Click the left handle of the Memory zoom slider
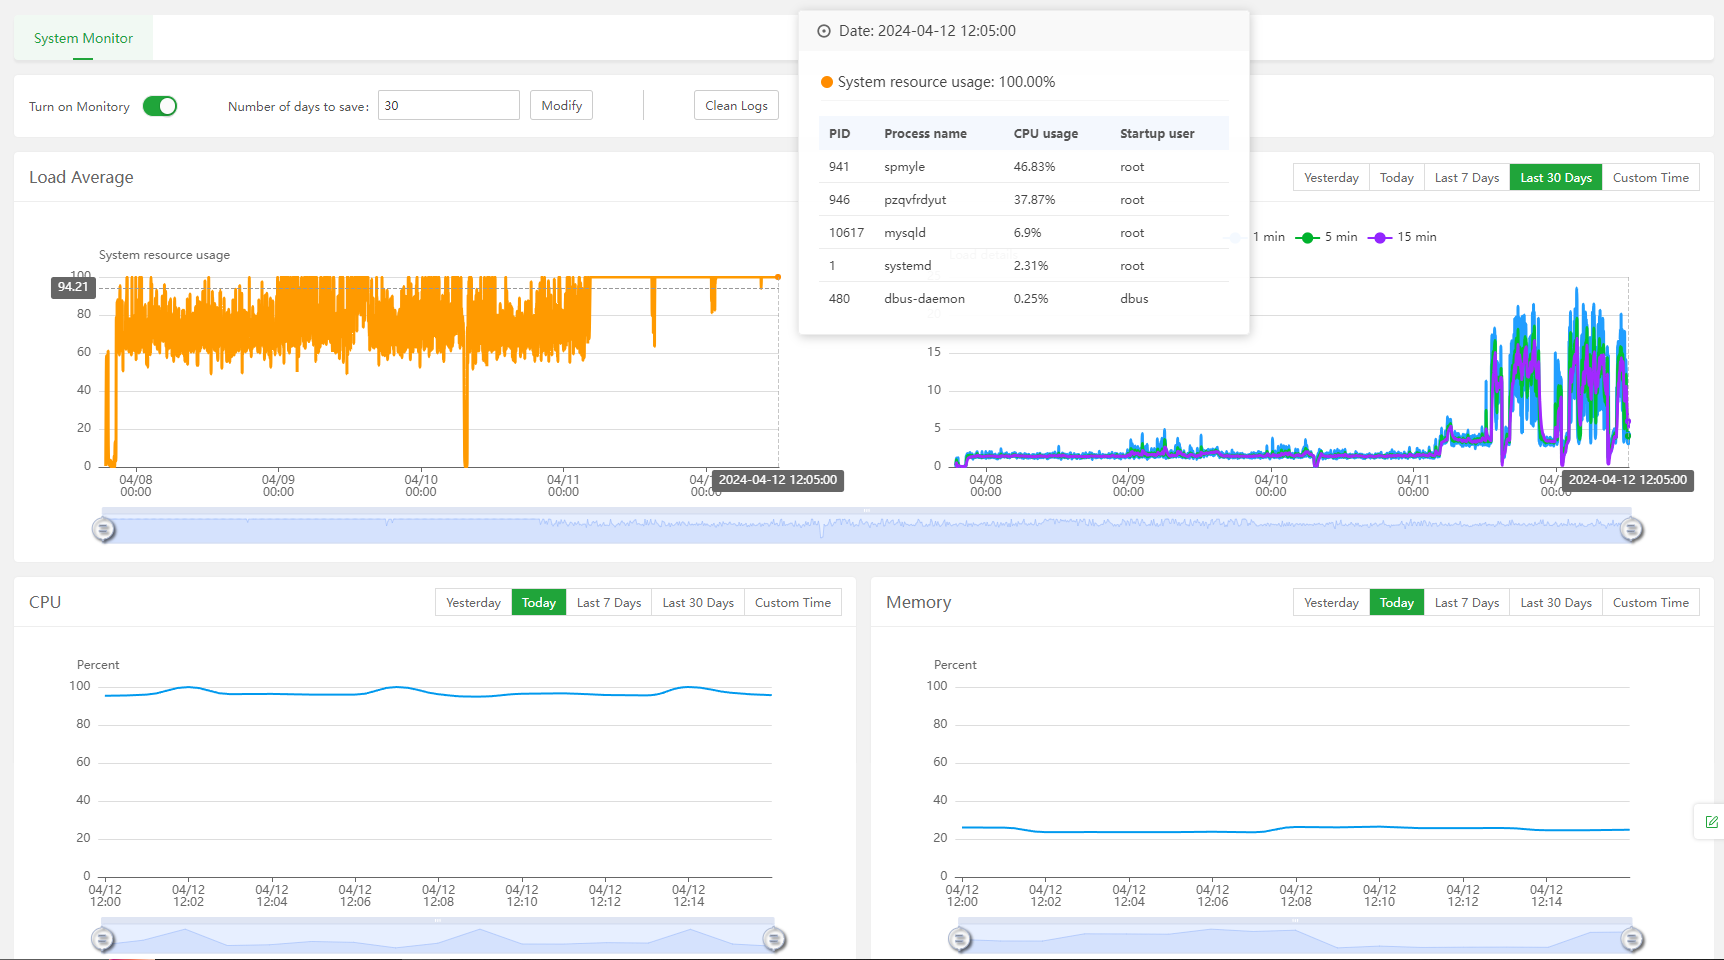 (x=960, y=939)
